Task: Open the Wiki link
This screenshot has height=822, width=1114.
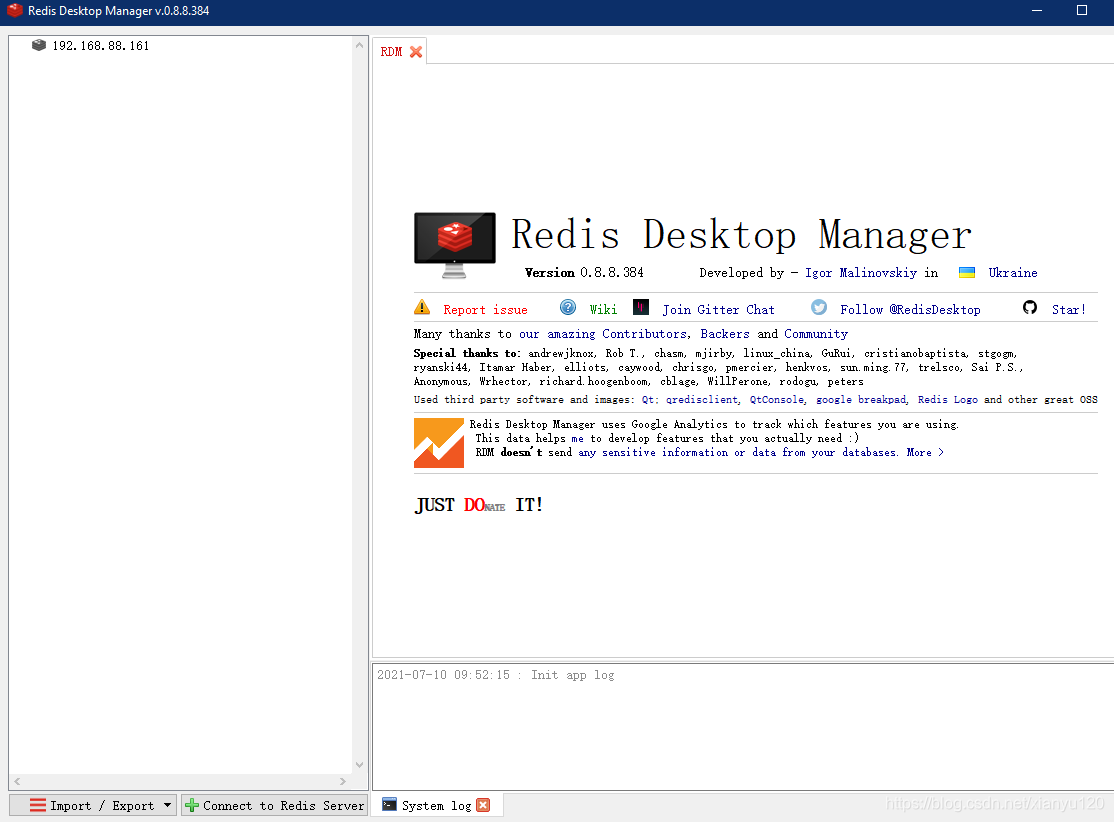Action: click(x=603, y=310)
